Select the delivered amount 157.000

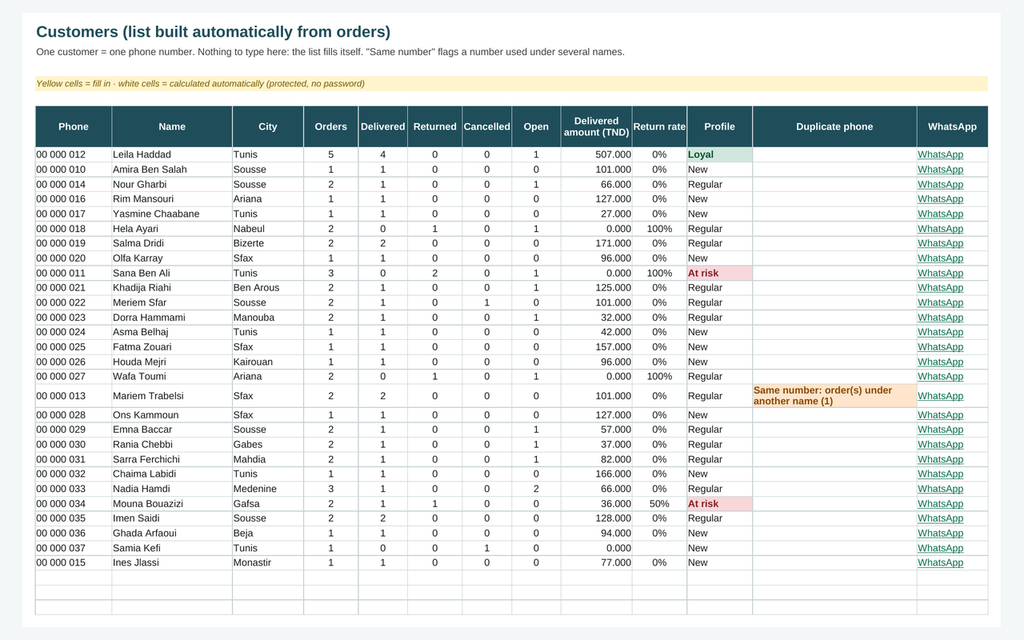pyautogui.click(x=596, y=347)
